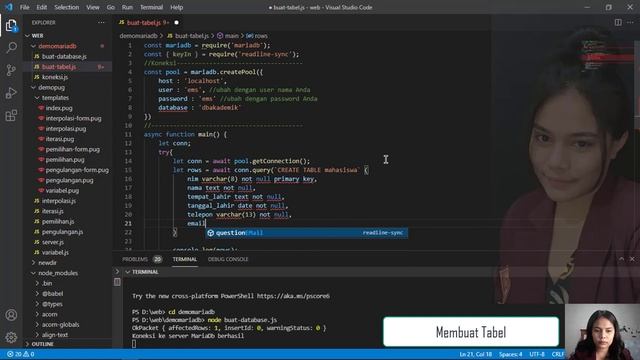Click the unsaved dot on buat-tabel.js tab
Viewport: 640px width, 360px height.
point(176,23)
